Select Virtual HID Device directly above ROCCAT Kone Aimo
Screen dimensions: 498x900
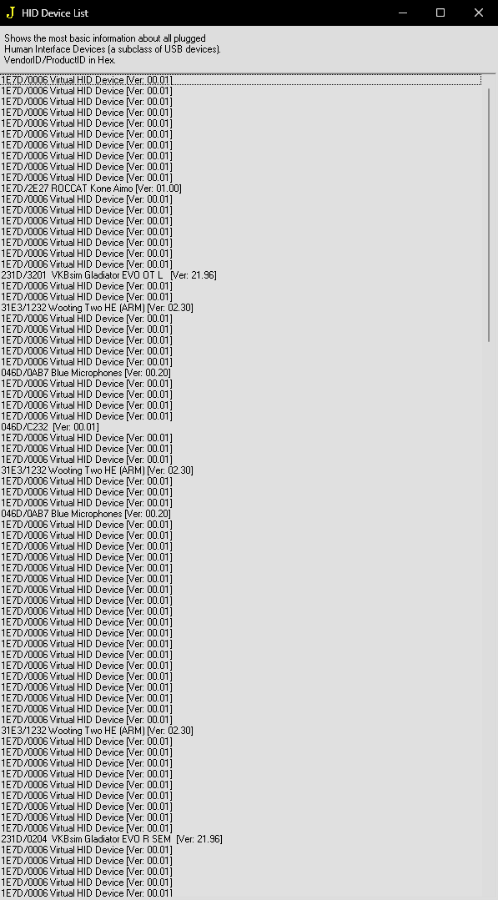[86, 177]
